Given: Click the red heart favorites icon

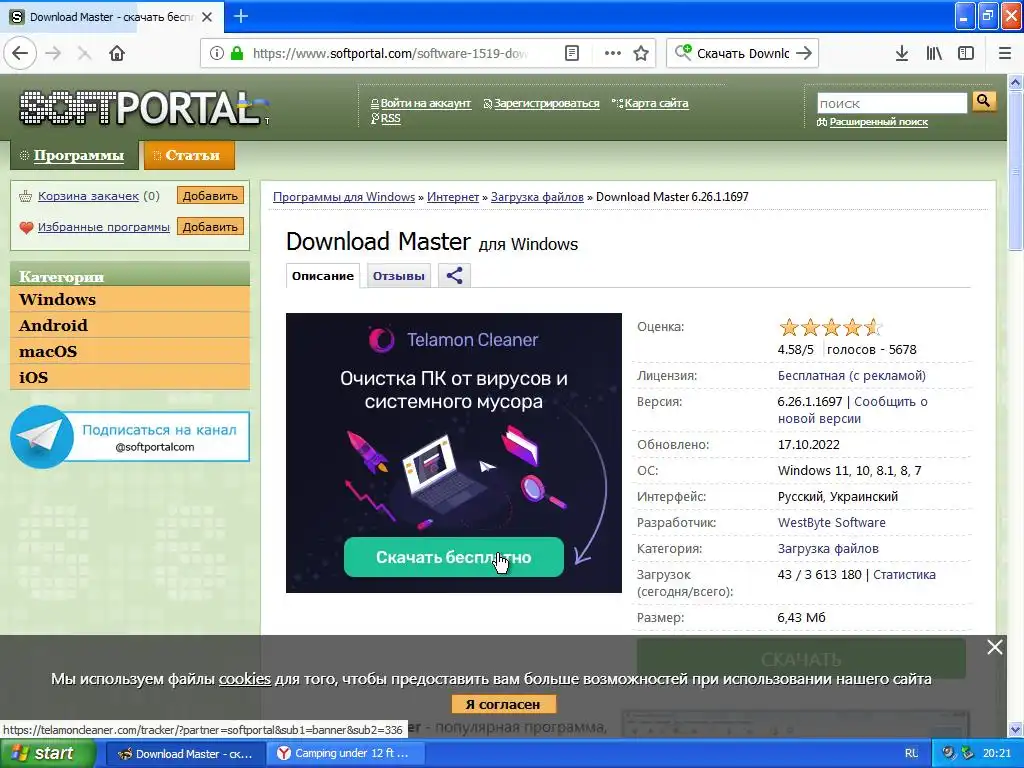Looking at the screenshot, I should tap(26, 227).
